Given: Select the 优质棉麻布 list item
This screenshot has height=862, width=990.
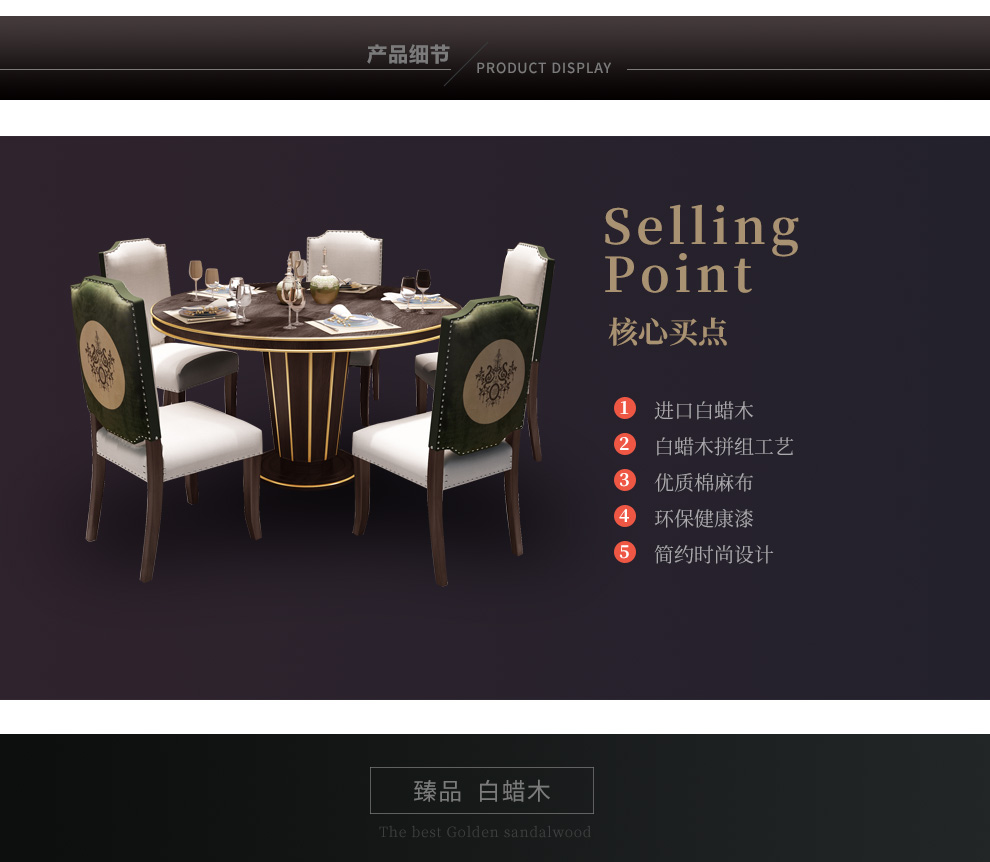Looking at the screenshot, I should 703,482.
